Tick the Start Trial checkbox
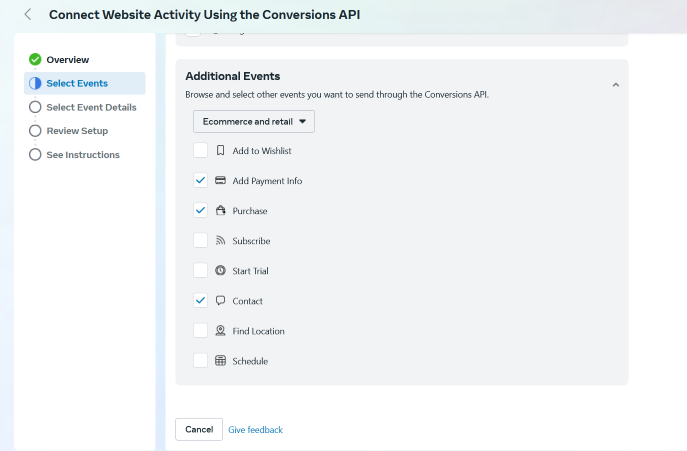 pos(200,271)
